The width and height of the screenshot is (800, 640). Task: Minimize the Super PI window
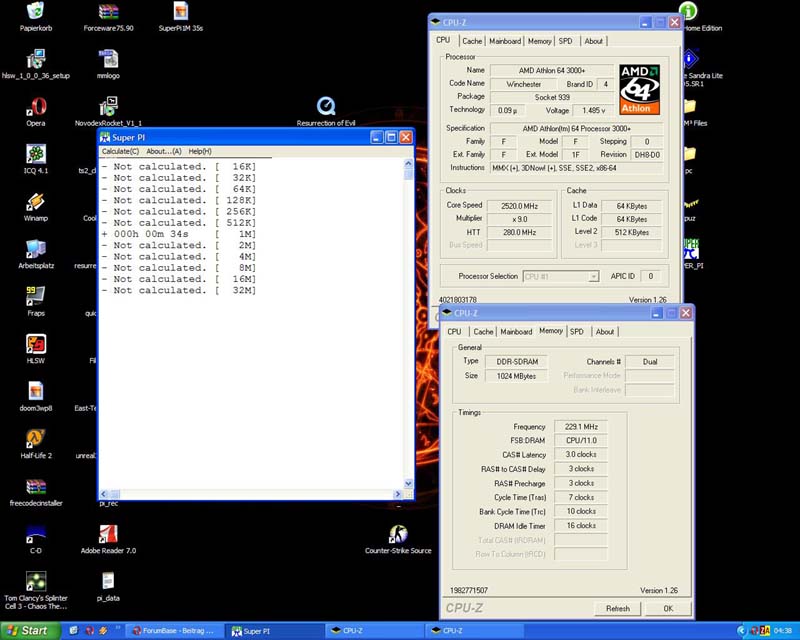coord(377,137)
